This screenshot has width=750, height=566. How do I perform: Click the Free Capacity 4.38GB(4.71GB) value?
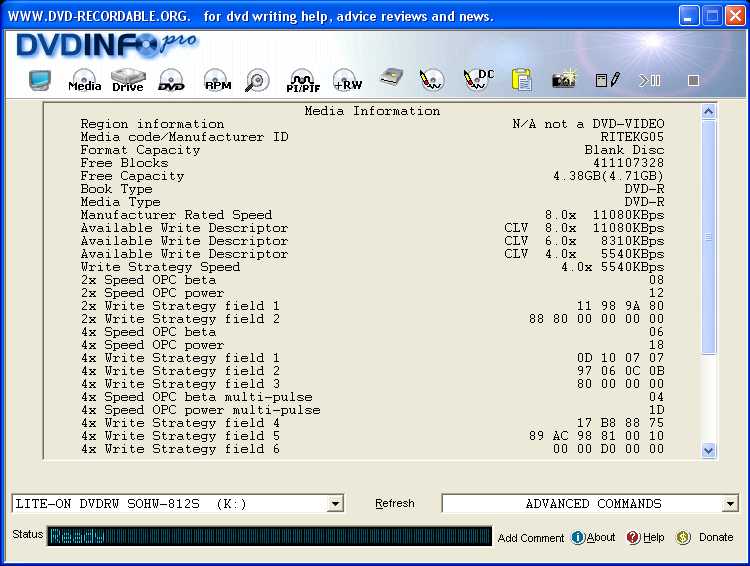(608, 176)
